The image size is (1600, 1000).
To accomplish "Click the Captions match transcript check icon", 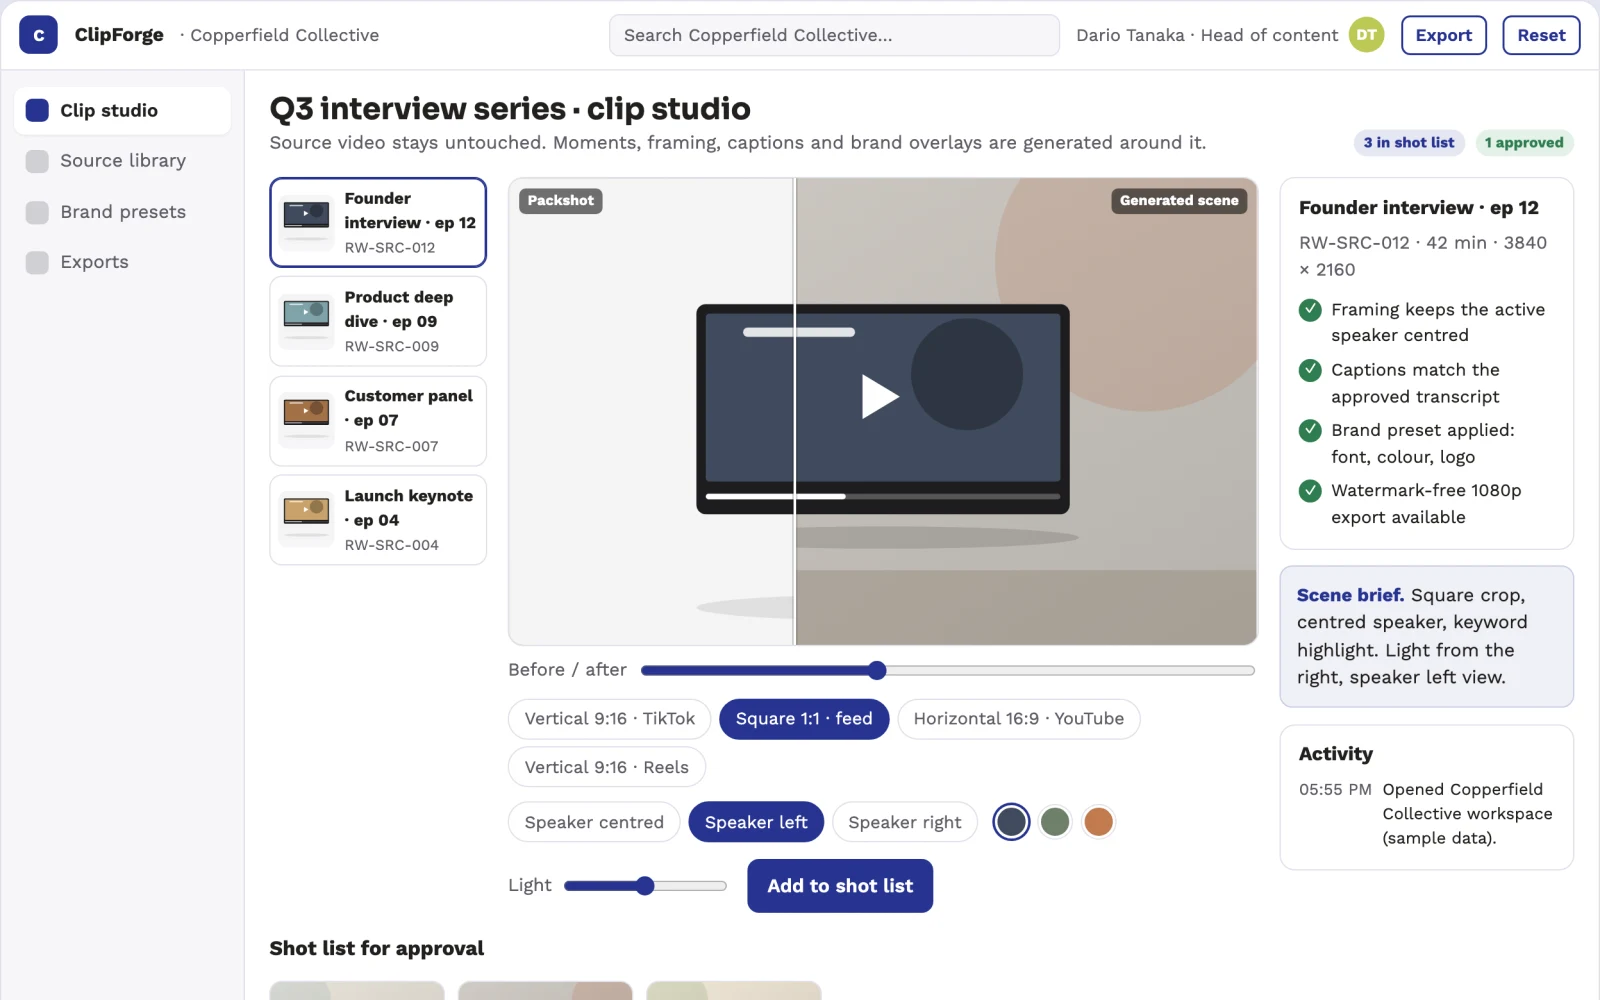I will click(1310, 370).
